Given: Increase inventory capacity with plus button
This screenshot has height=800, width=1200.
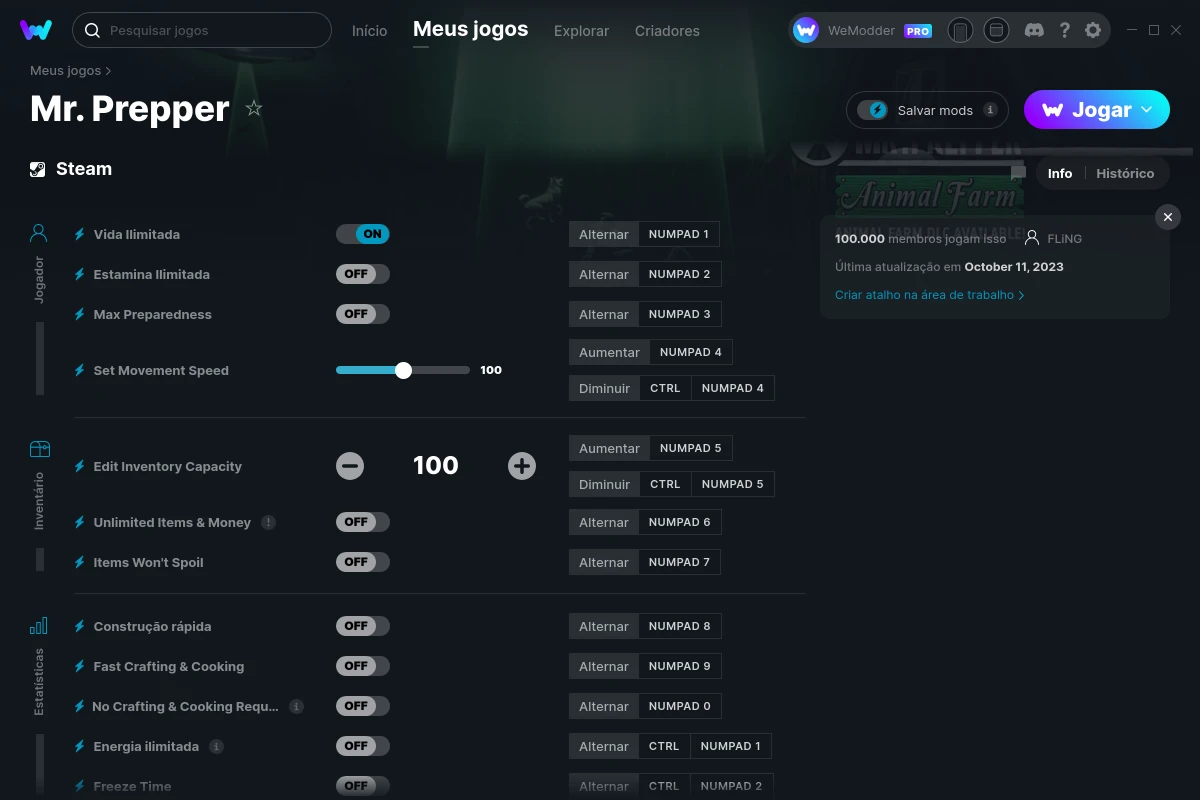Looking at the screenshot, I should [522, 466].
